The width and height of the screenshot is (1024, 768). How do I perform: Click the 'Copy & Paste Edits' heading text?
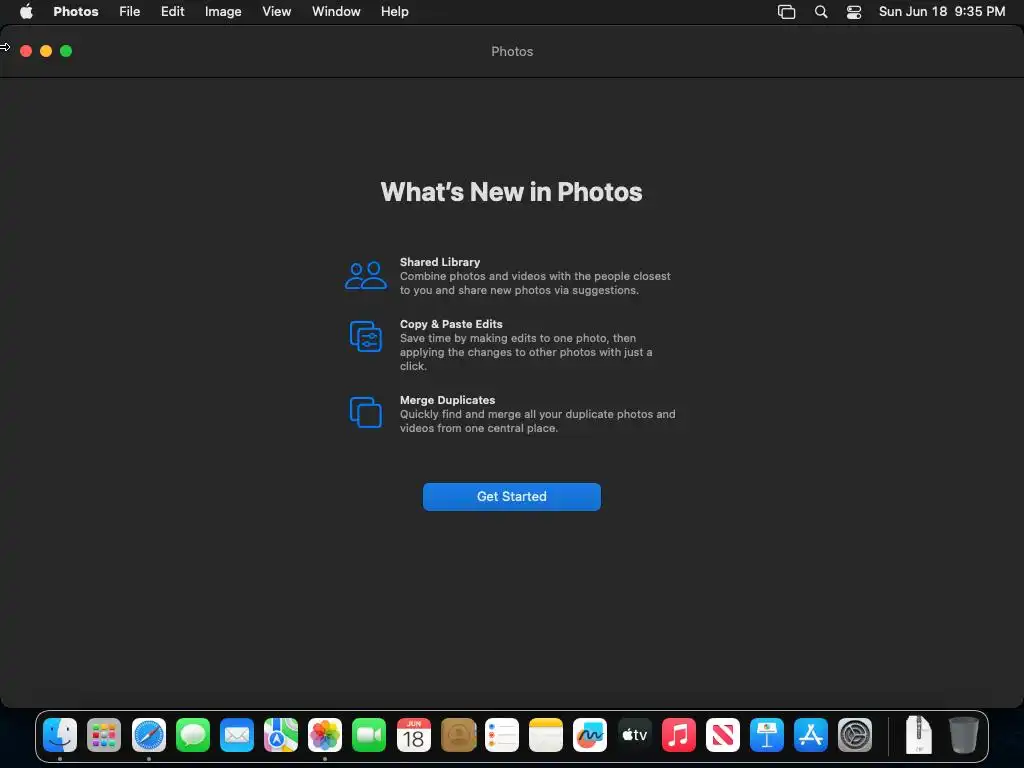click(x=451, y=324)
